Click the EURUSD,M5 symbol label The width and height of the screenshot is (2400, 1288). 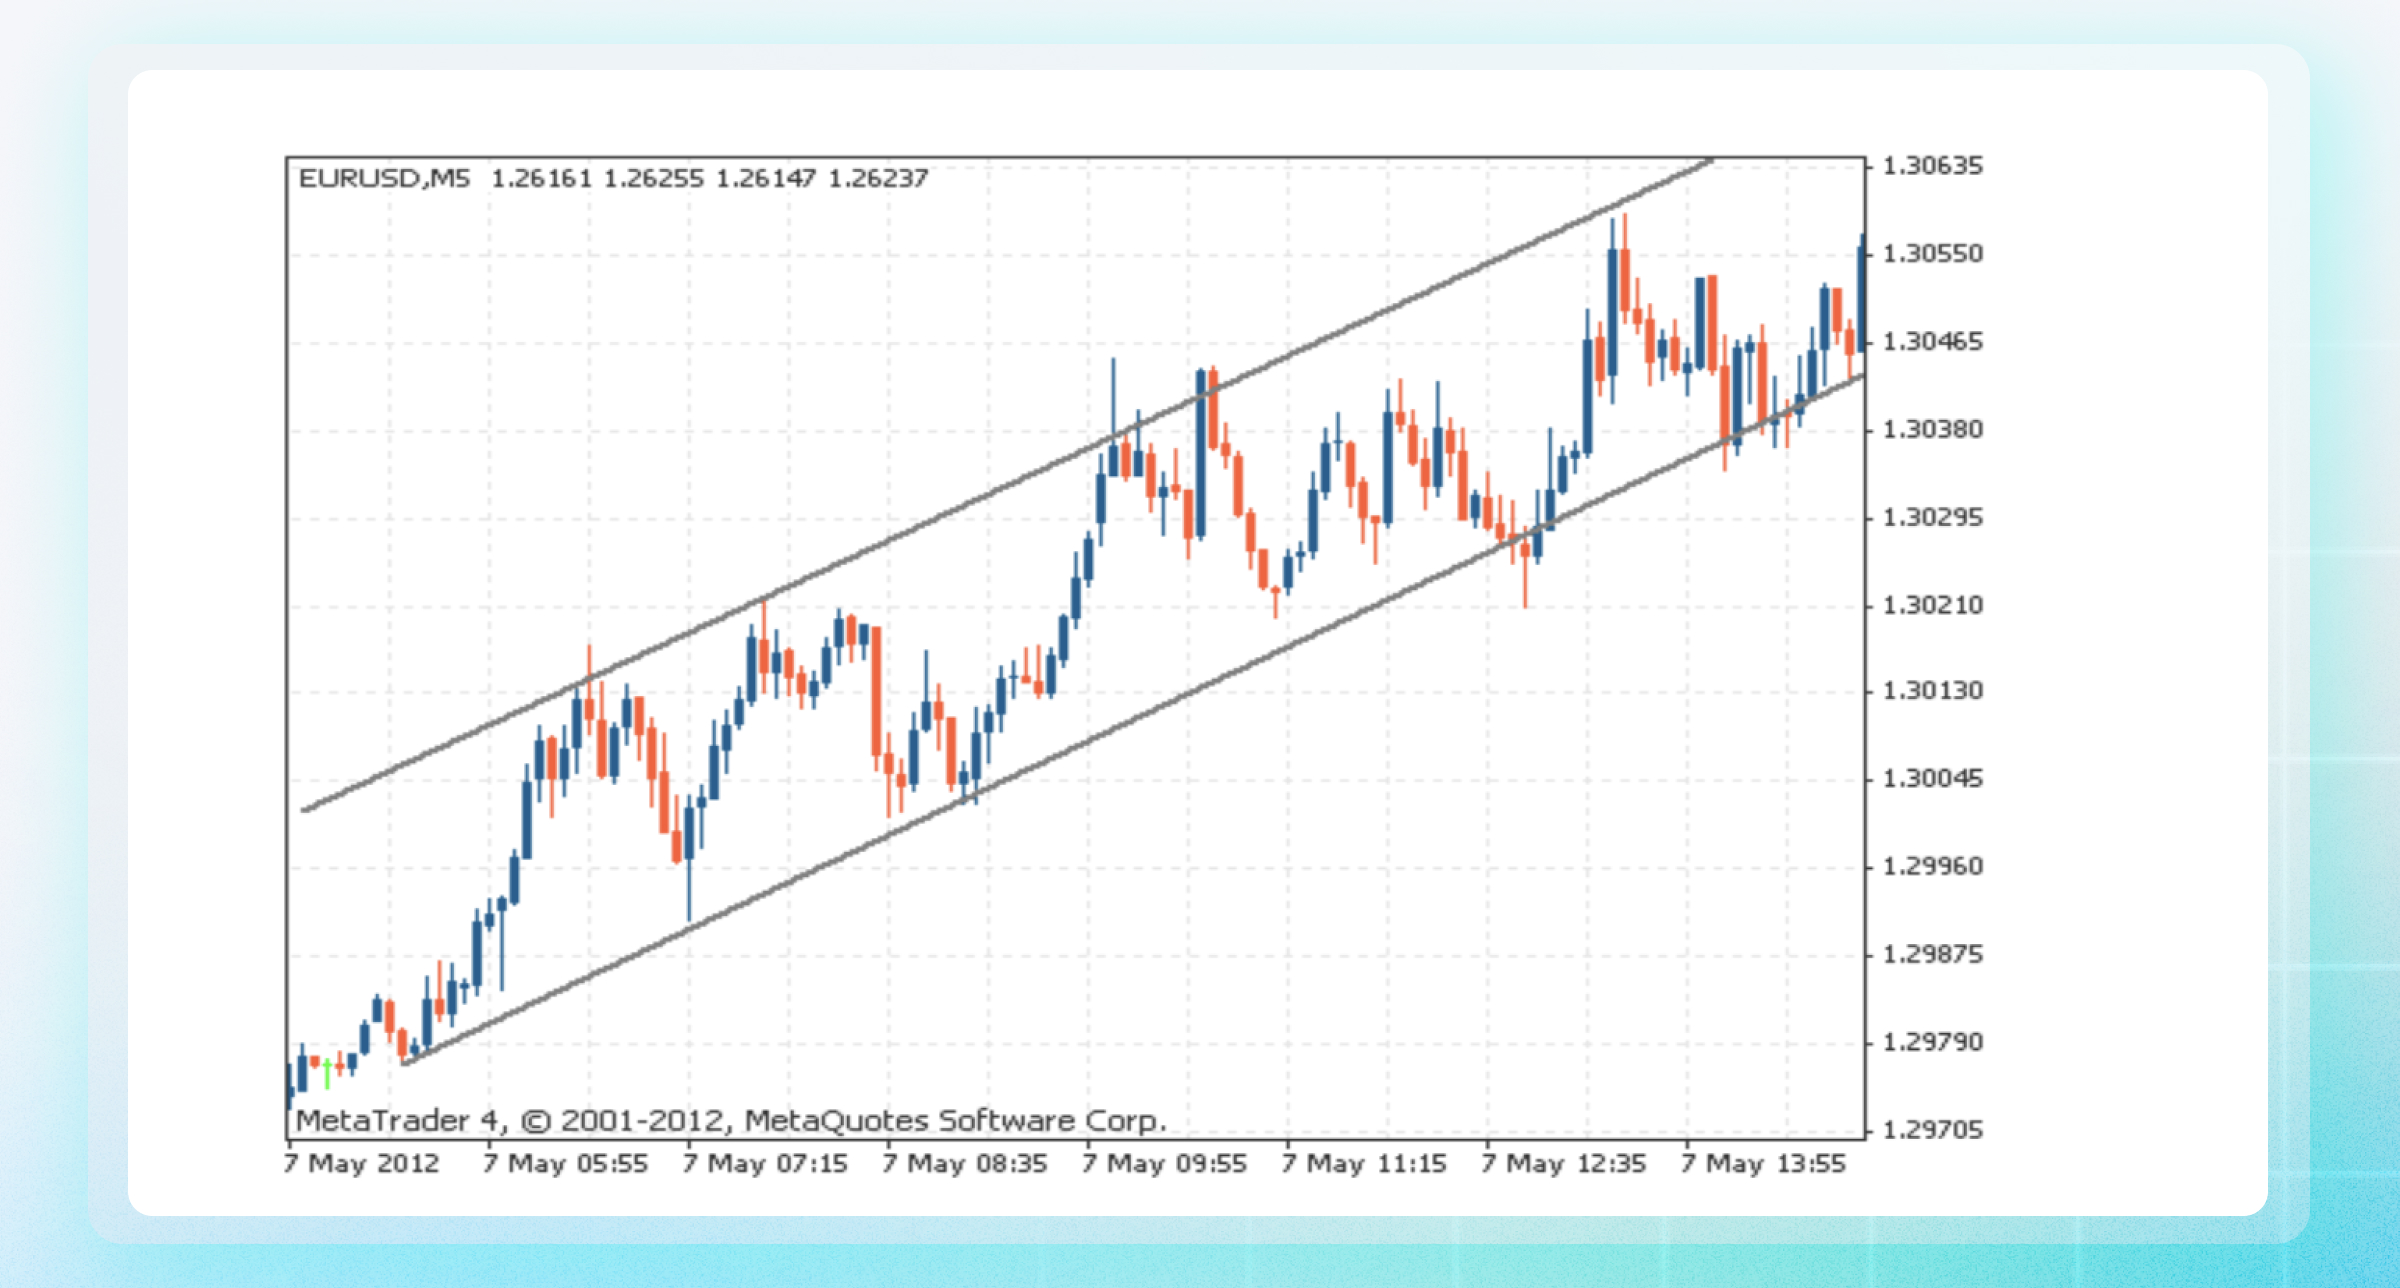coord(384,179)
